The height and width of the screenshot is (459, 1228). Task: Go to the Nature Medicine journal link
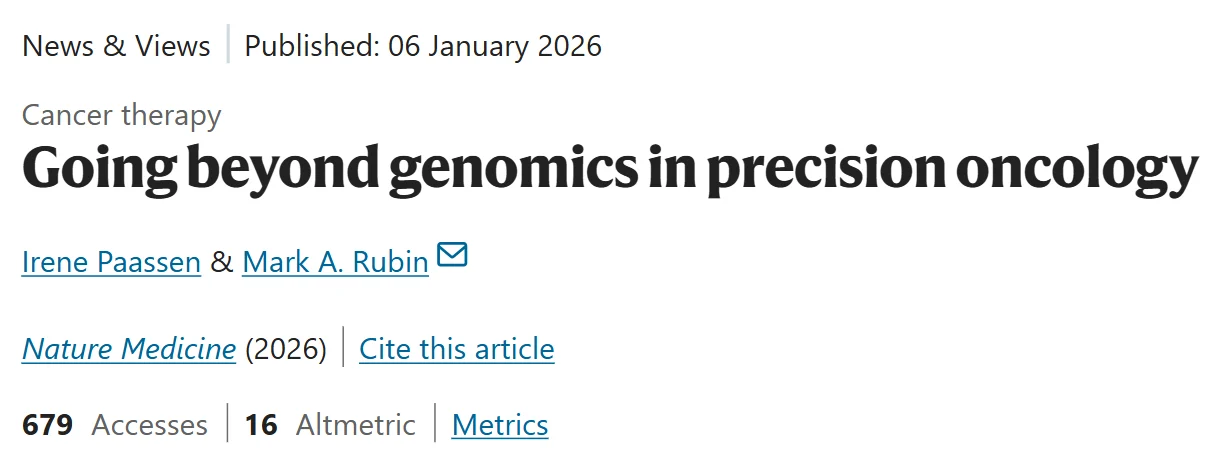pos(129,349)
